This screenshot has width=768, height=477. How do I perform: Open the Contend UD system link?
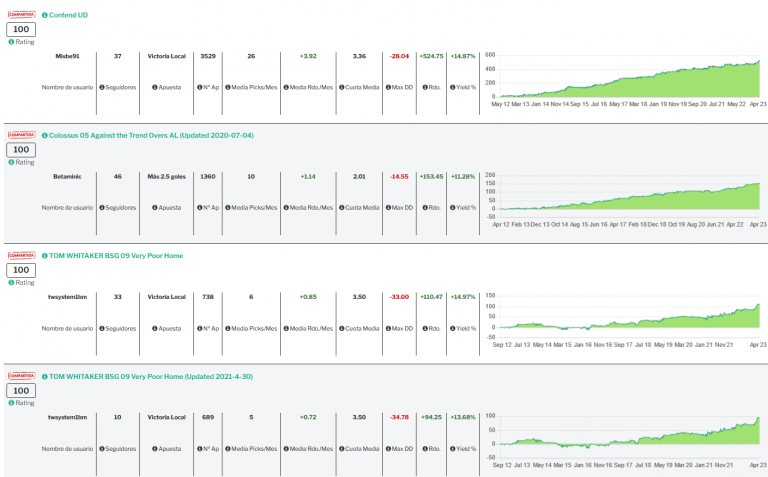pos(71,16)
